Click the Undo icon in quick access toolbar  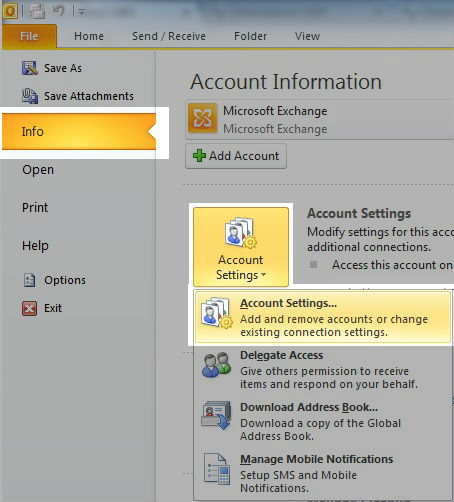click(59, 11)
